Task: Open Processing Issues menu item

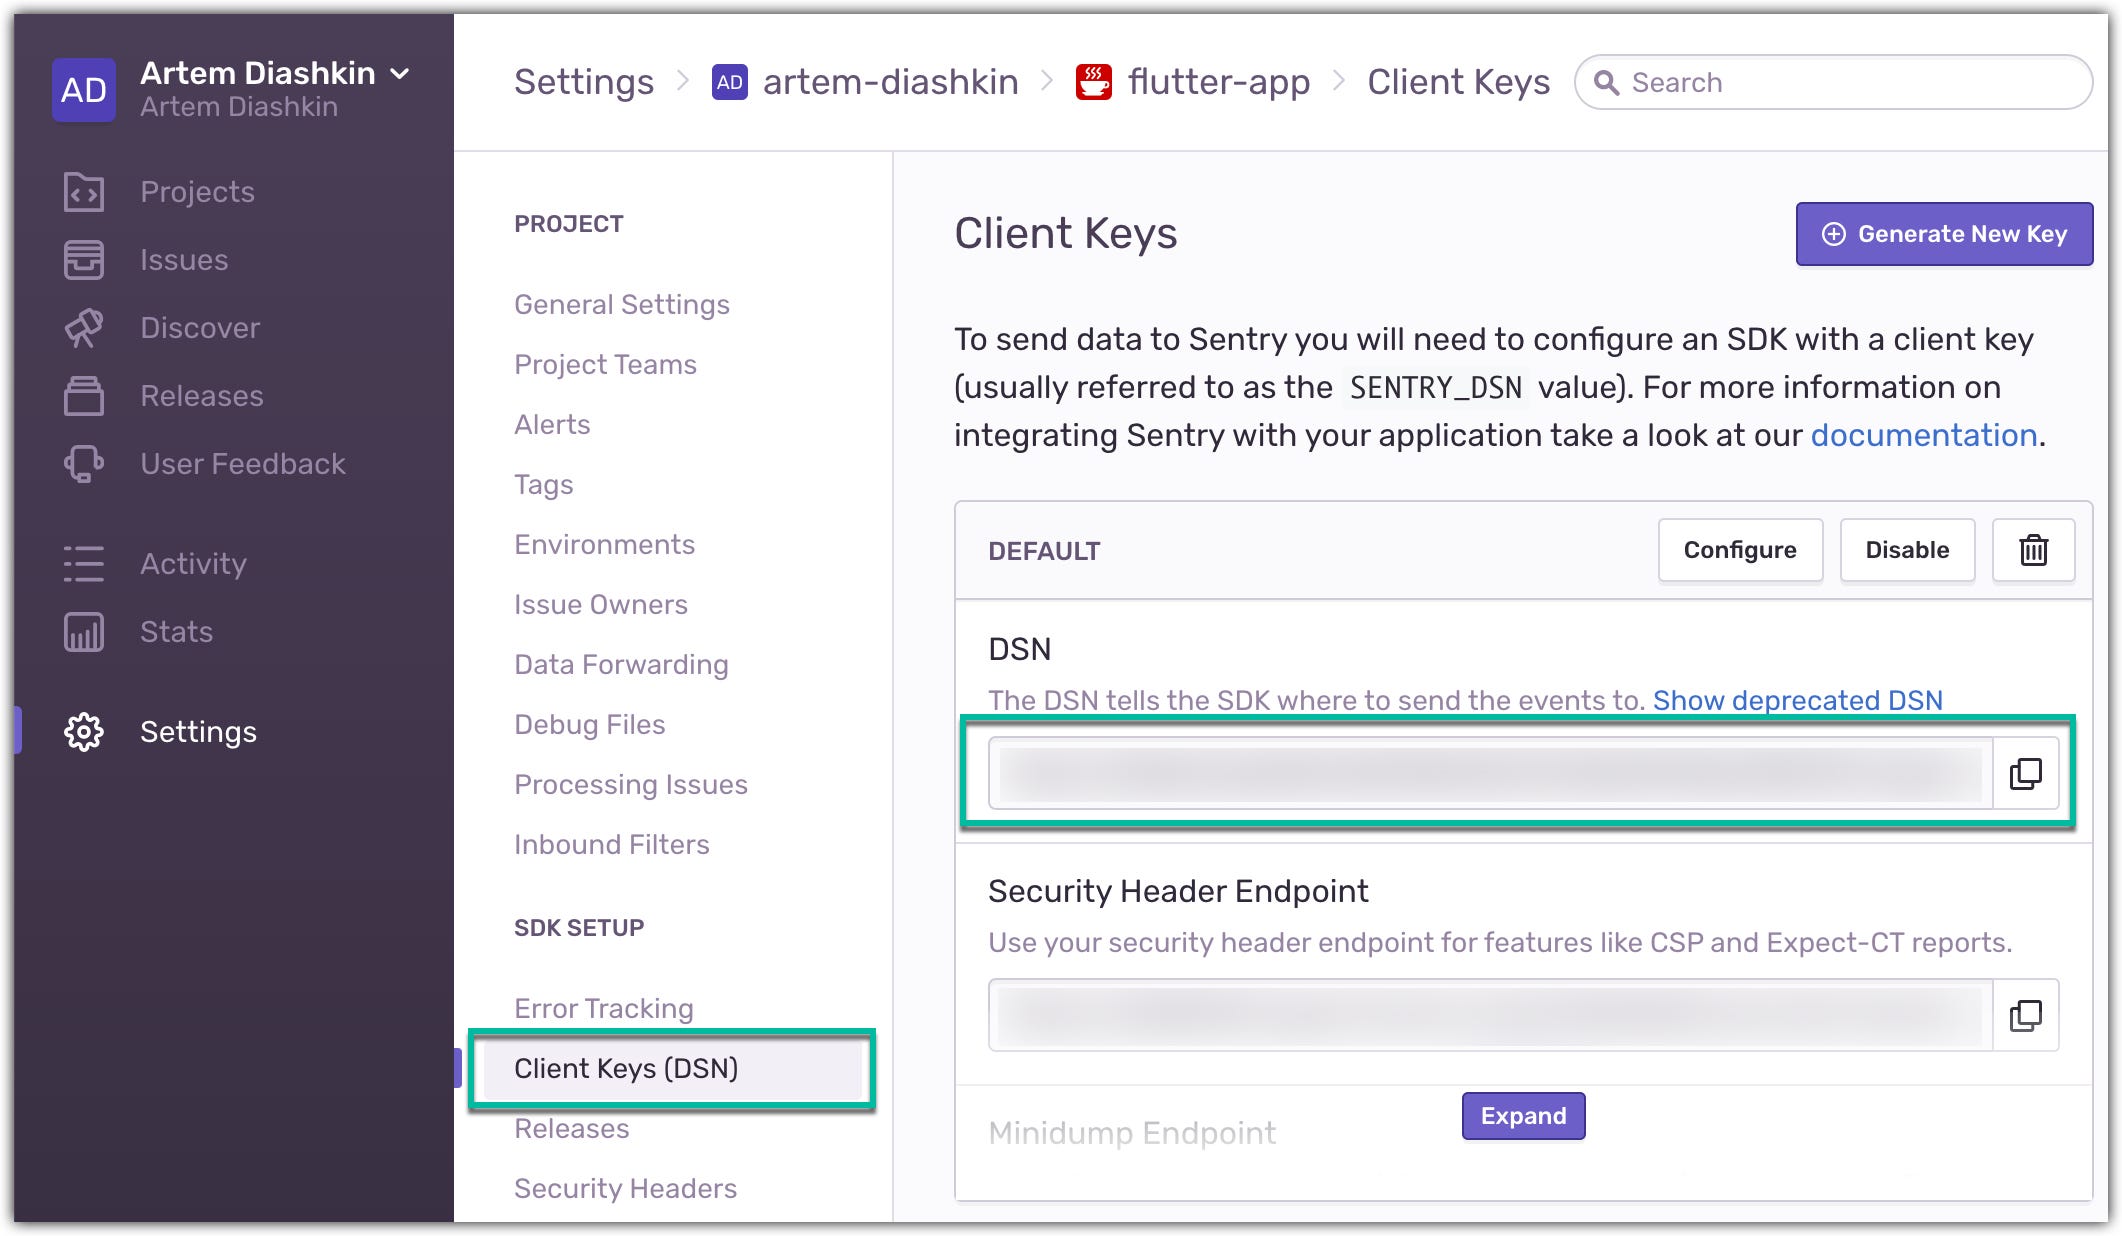Action: 630,785
